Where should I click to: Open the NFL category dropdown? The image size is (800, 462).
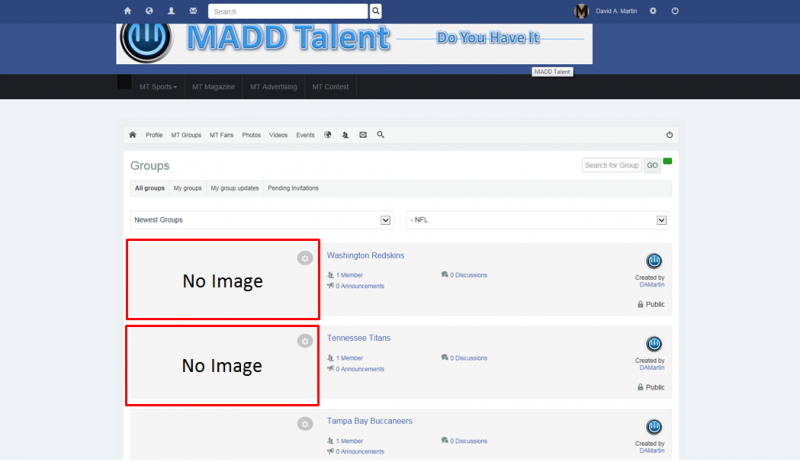[x=538, y=220]
